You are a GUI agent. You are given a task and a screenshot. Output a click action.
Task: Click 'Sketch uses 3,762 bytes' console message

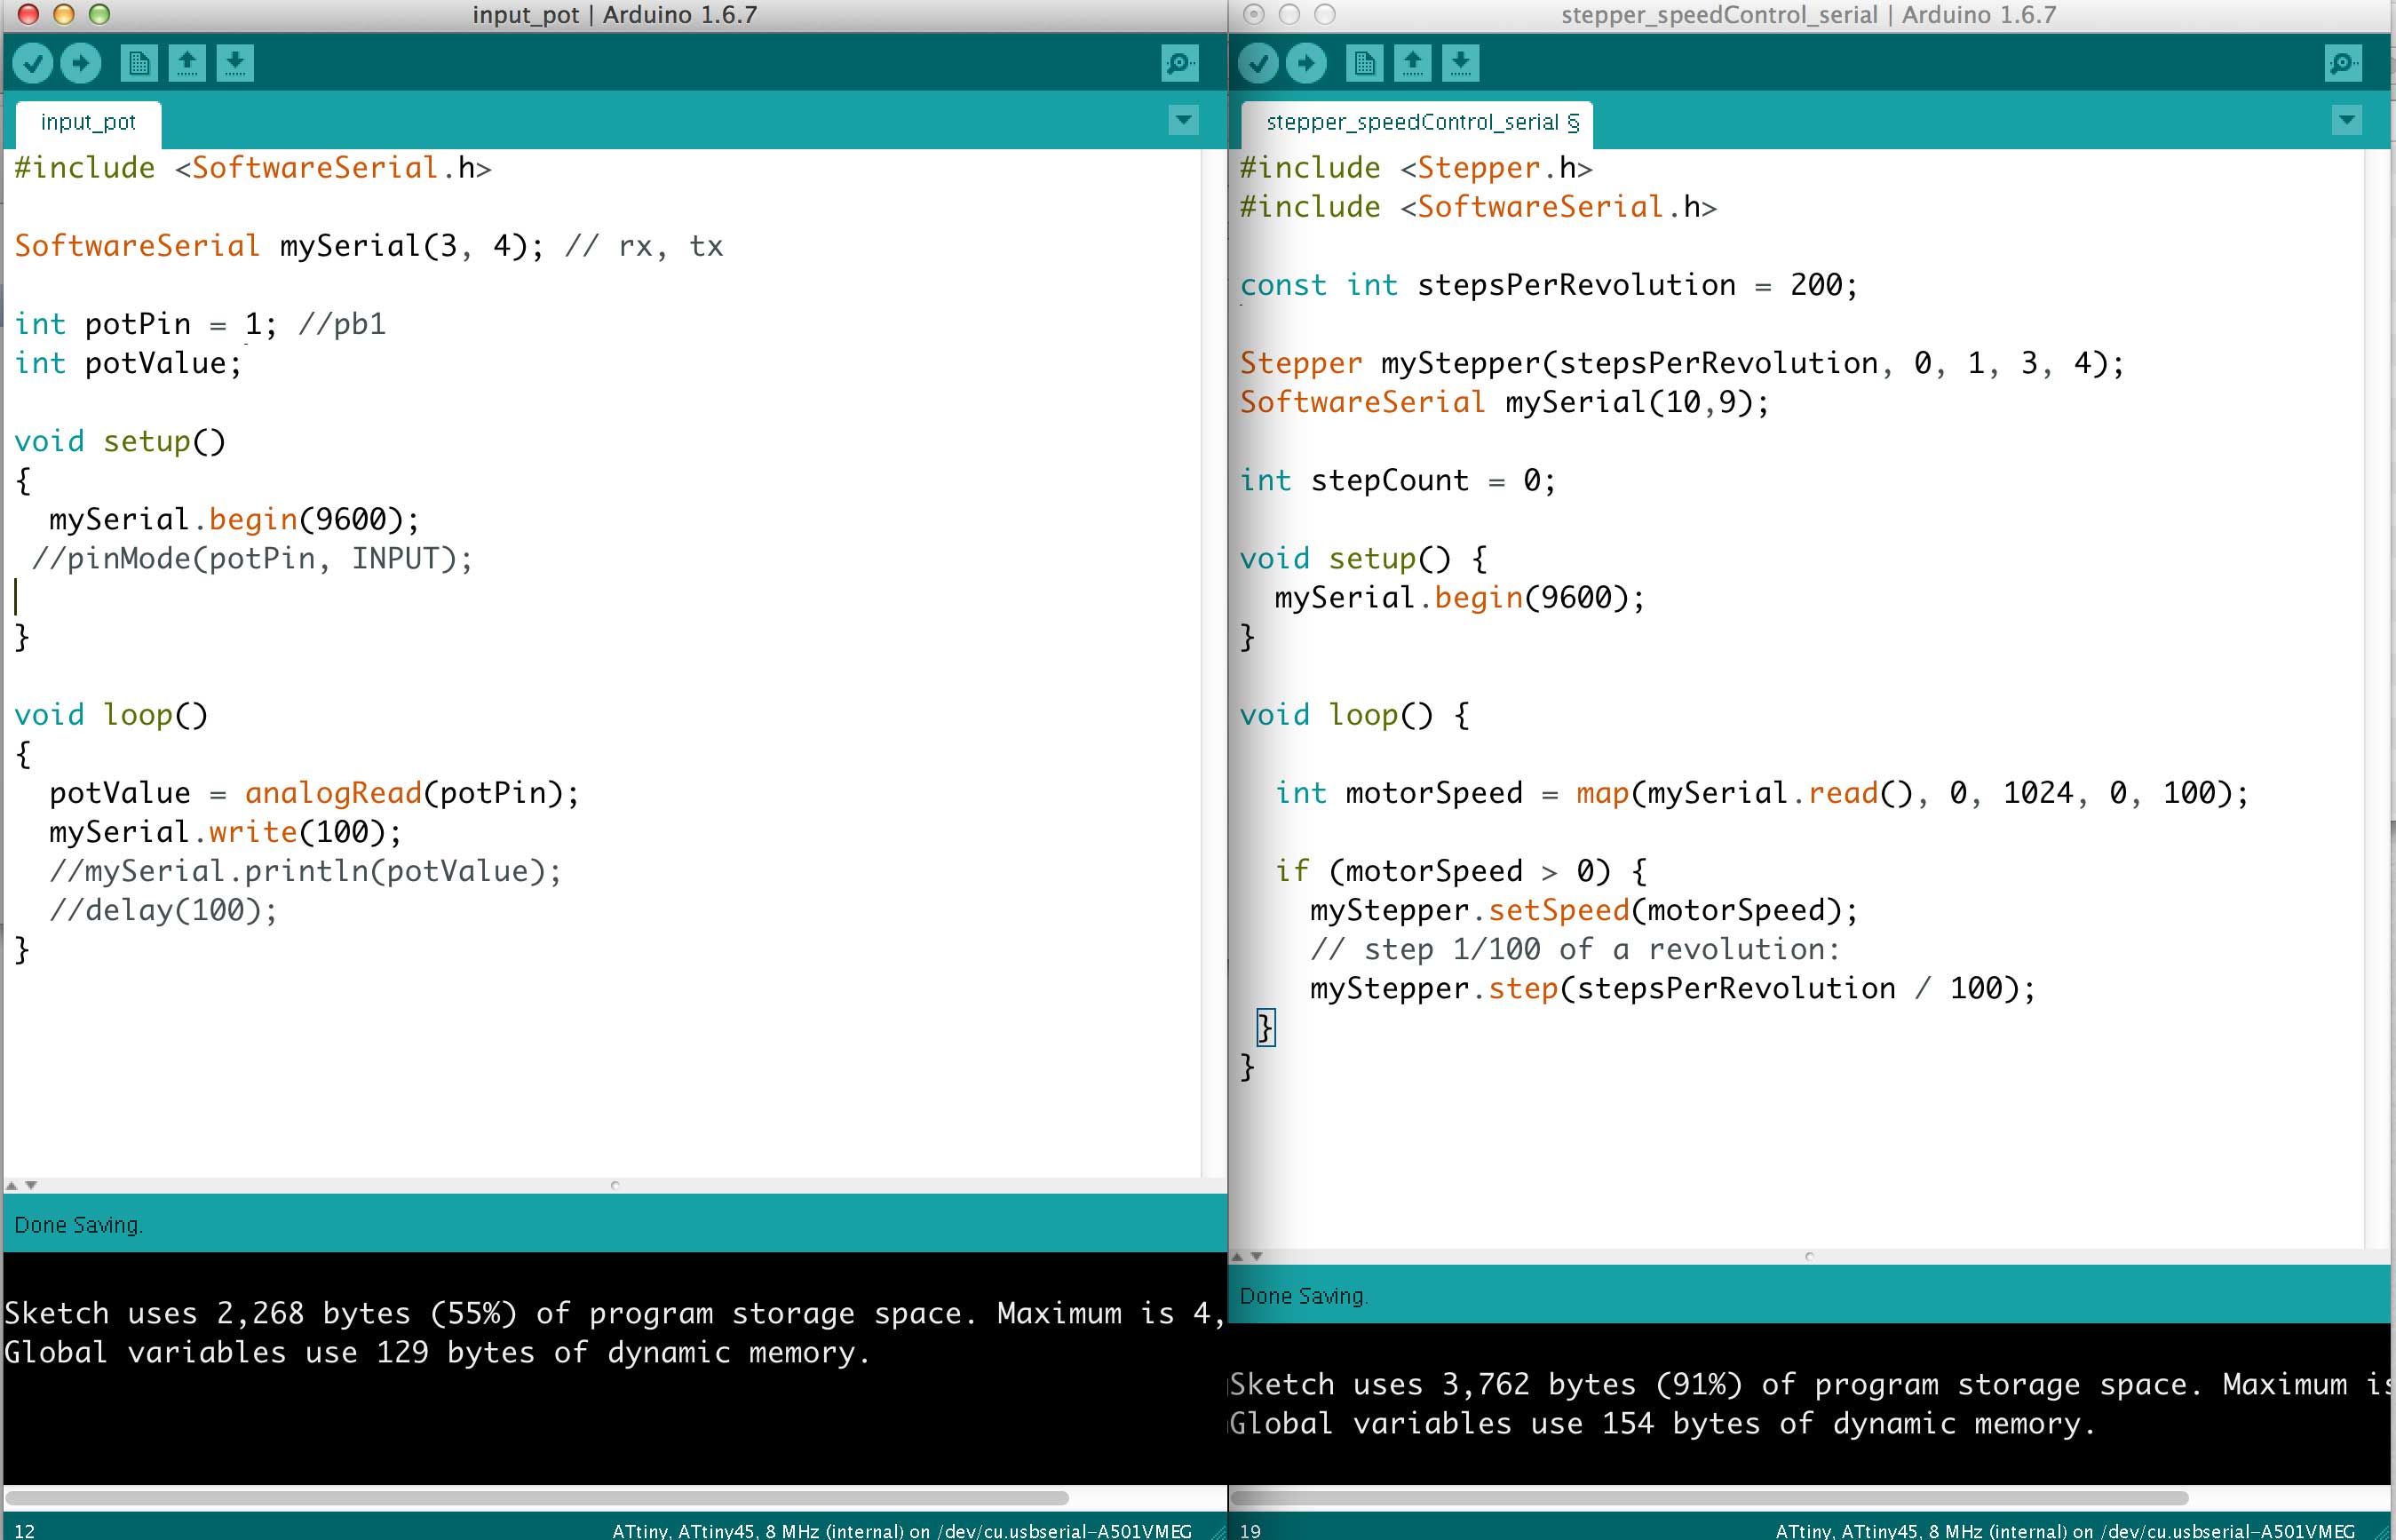point(1810,1384)
